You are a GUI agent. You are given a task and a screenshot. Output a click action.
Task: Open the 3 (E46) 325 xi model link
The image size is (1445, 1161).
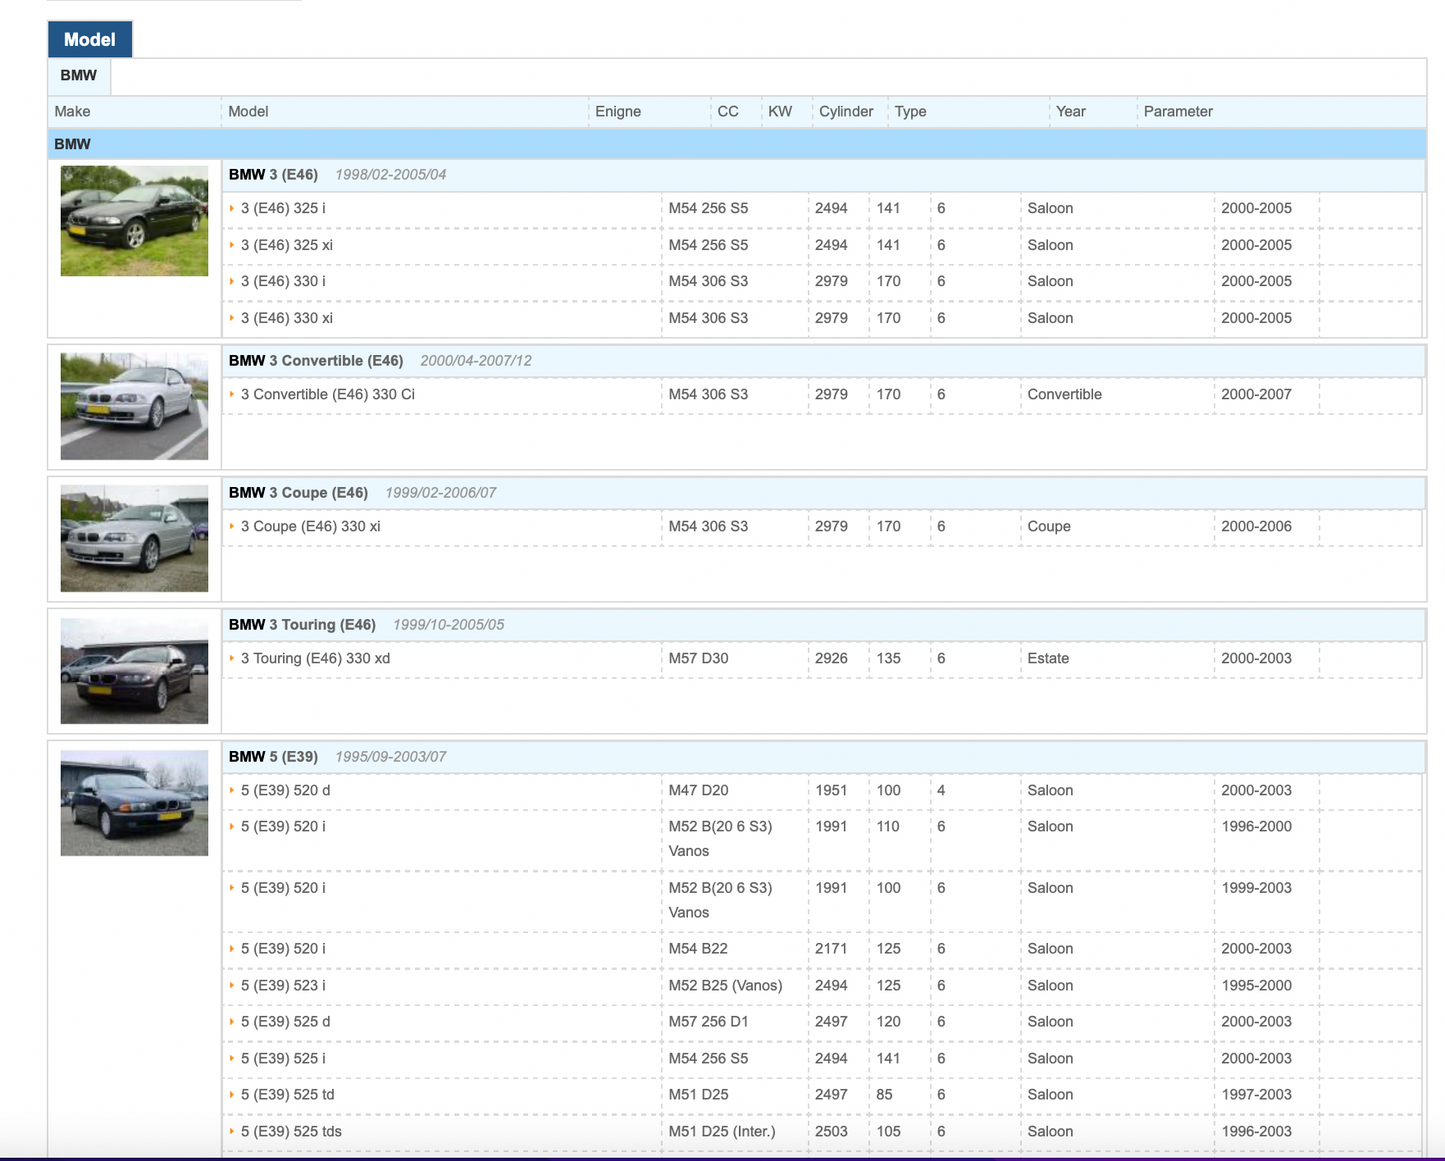click(286, 245)
